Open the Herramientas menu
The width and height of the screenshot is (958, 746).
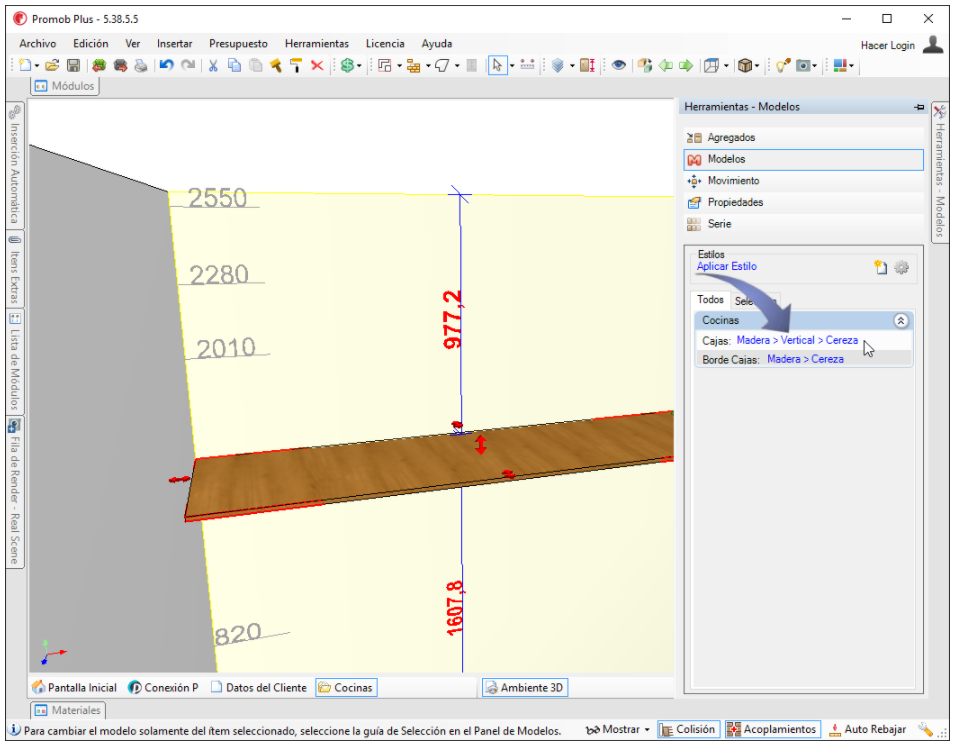pos(316,44)
